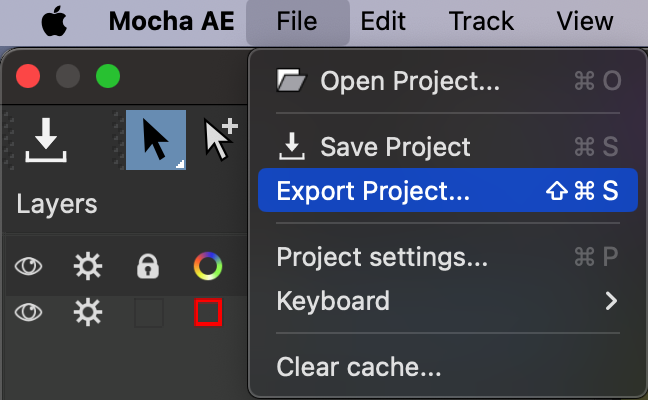Image resolution: width=648 pixels, height=400 pixels.
Task: Expand the Keyboard submenu
Action: click(x=447, y=300)
